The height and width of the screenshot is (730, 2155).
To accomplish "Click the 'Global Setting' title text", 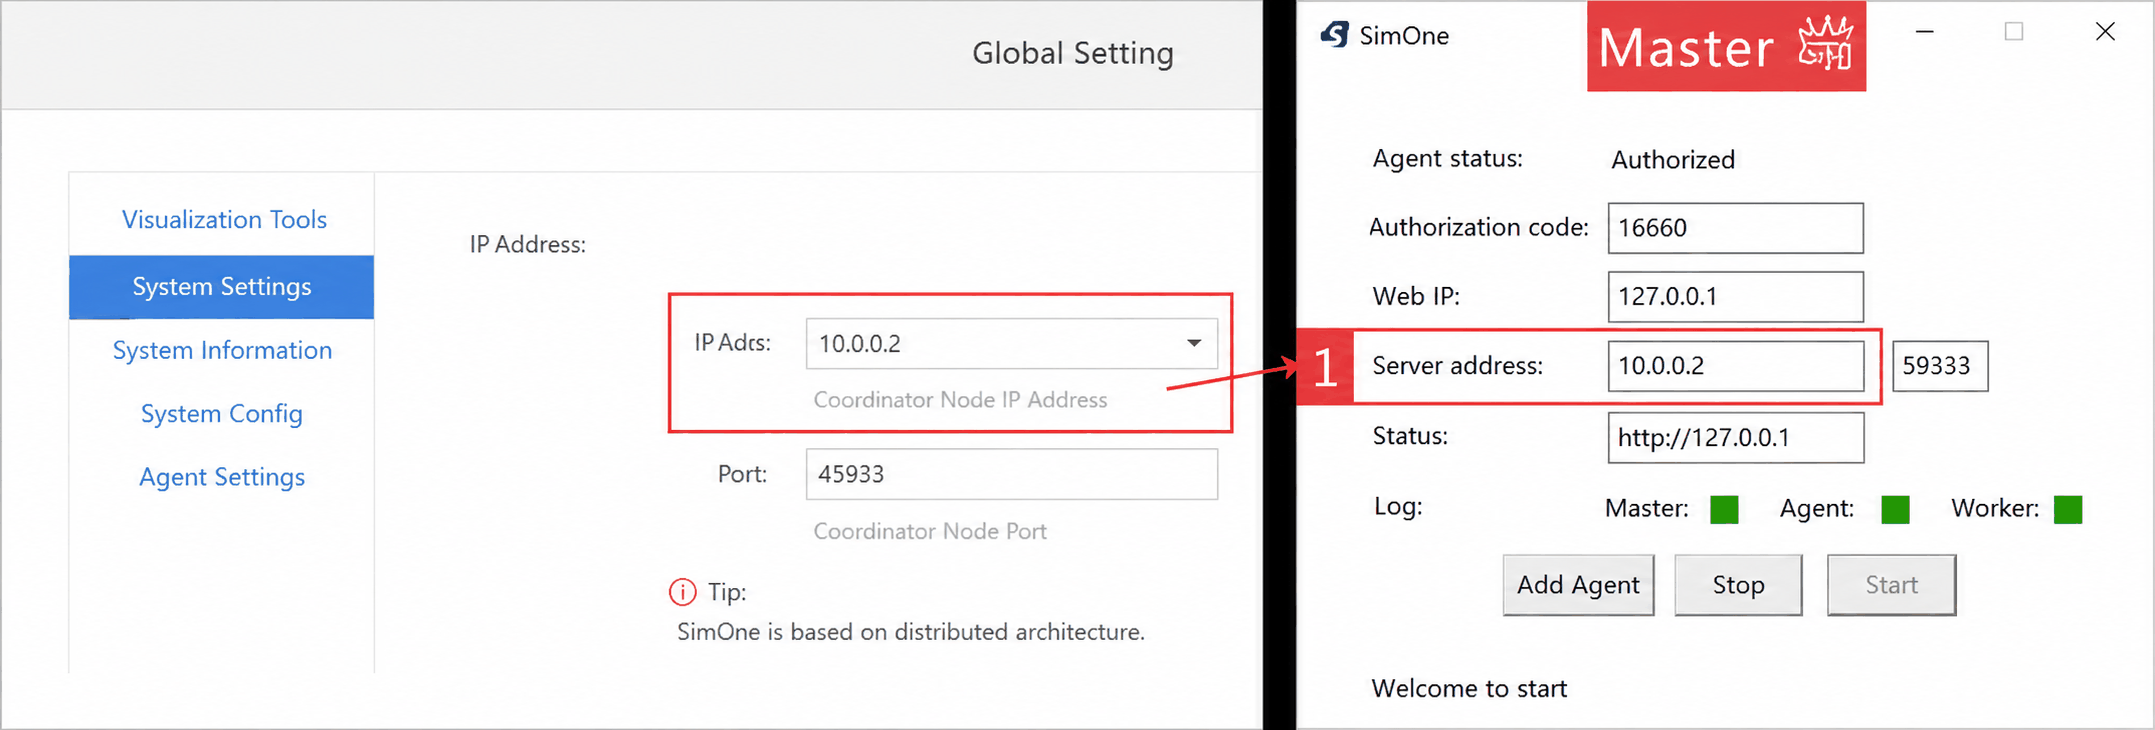I will tap(1073, 53).
